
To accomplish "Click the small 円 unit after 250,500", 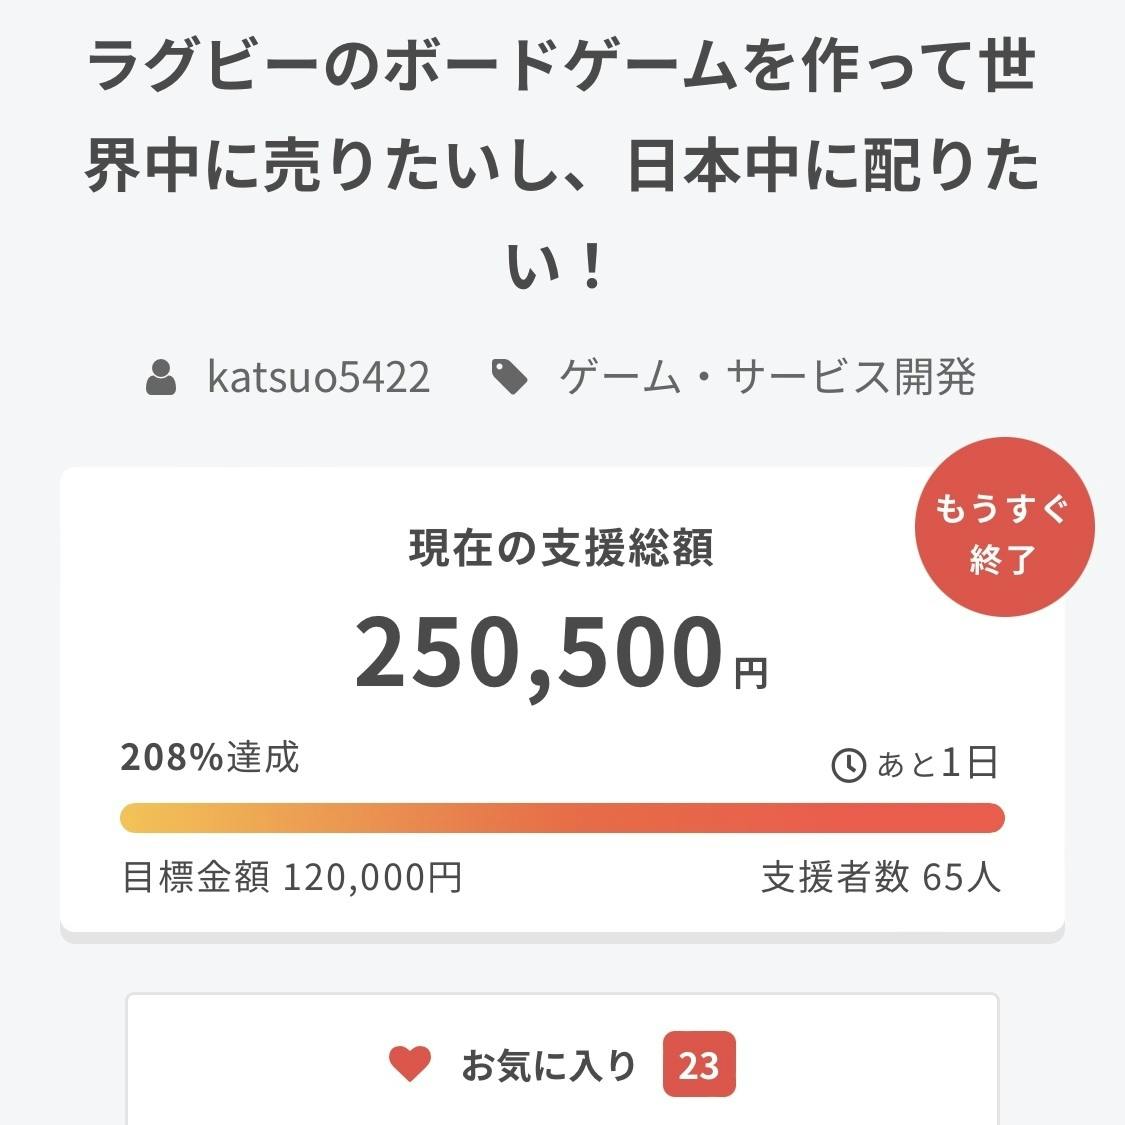I will [751, 674].
